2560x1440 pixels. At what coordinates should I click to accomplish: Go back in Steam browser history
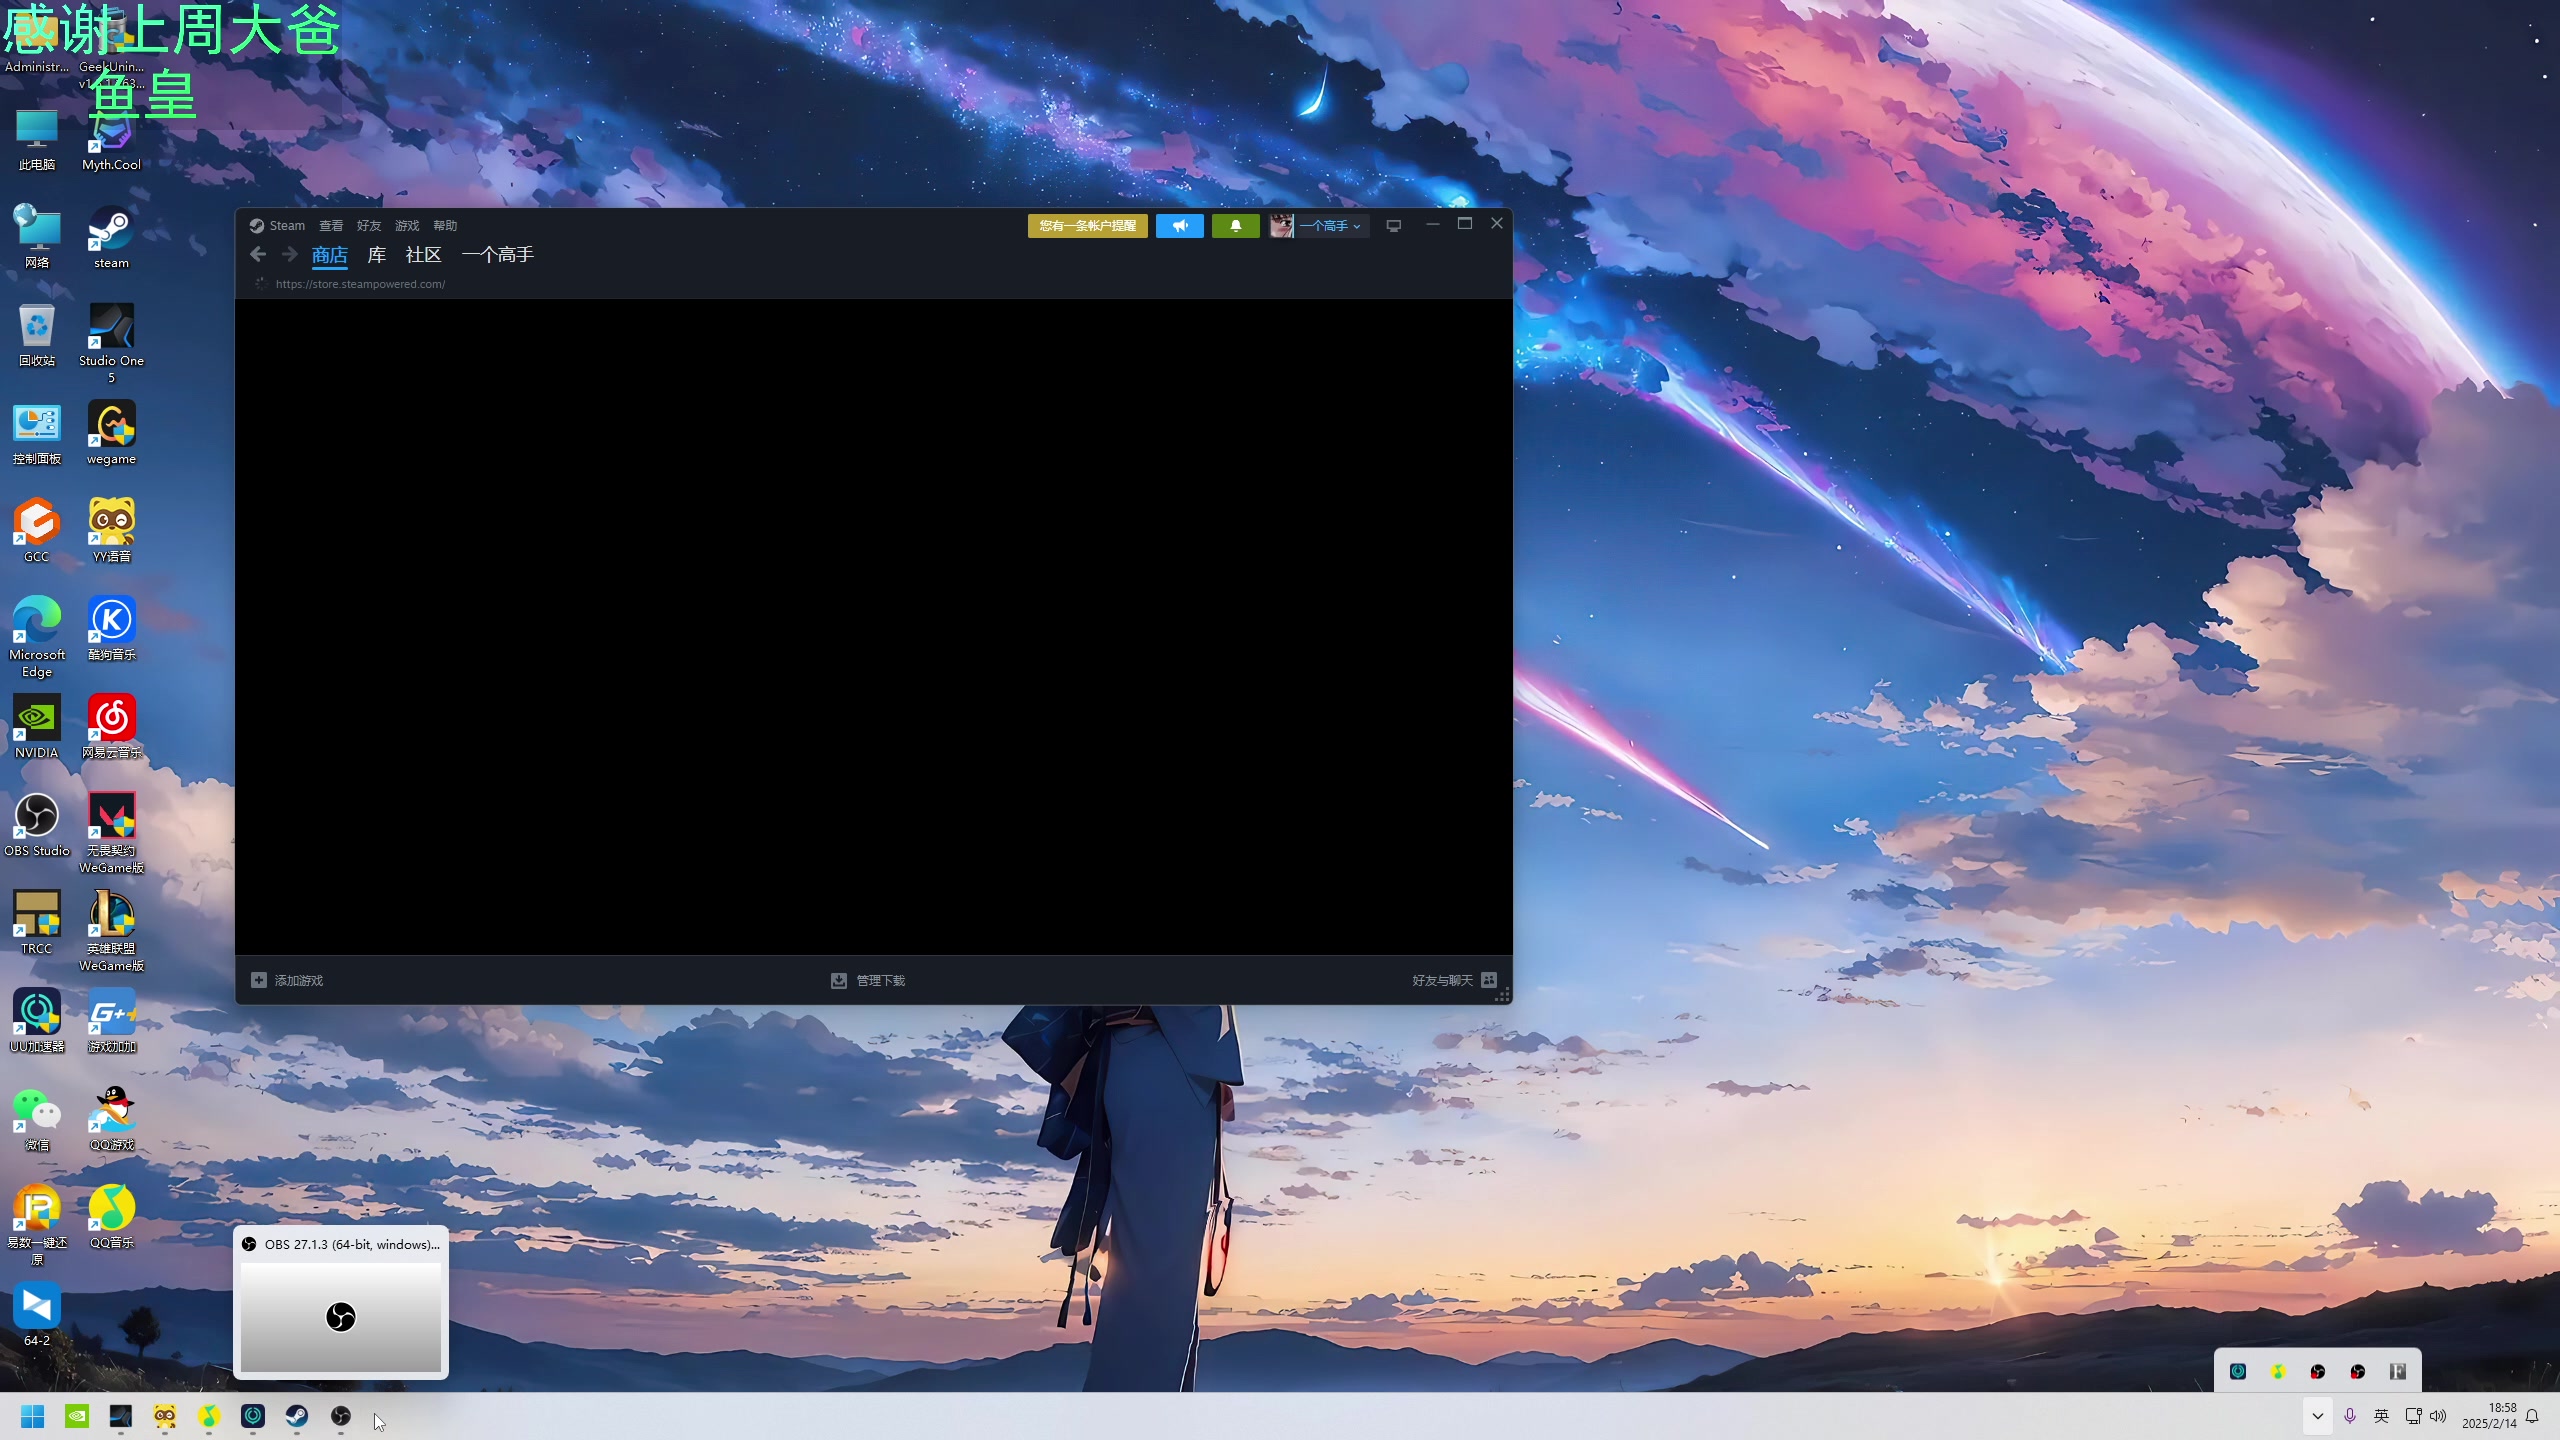258,254
